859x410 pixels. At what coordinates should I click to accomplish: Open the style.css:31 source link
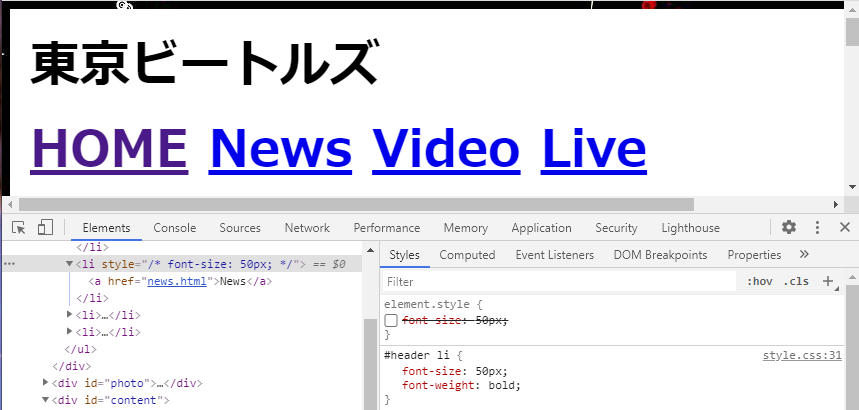pos(801,355)
